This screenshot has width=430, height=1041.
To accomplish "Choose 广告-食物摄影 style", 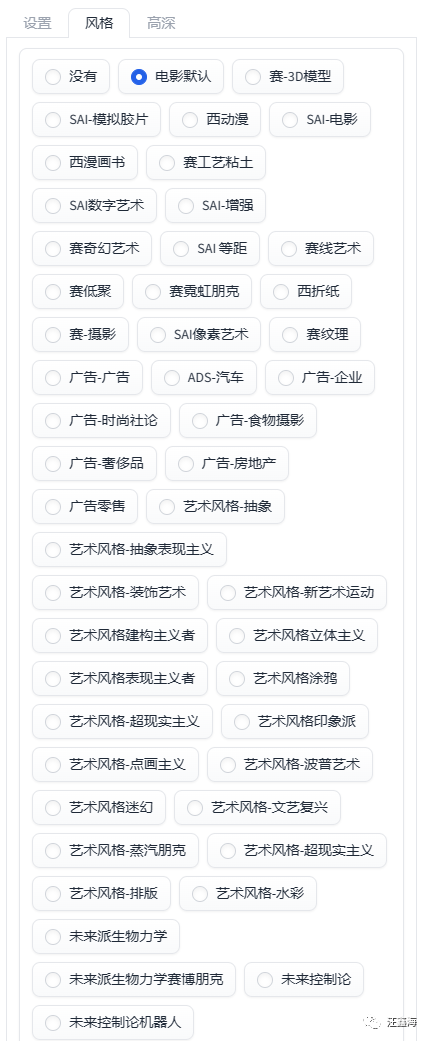I will tap(248, 420).
